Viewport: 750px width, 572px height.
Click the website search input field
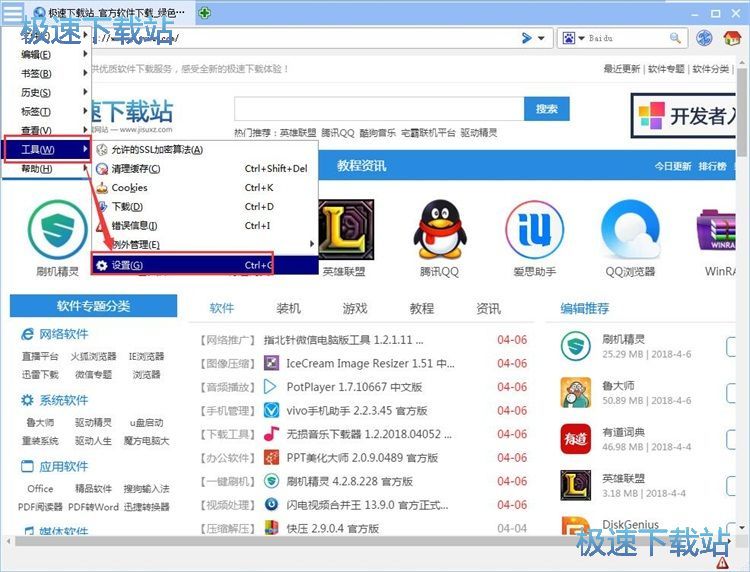click(x=379, y=109)
